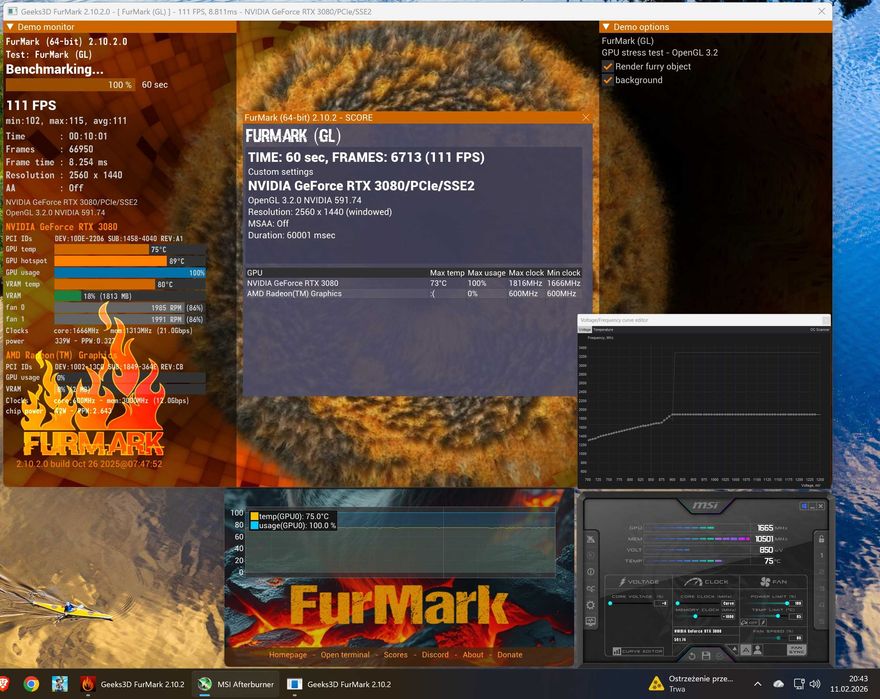Switch to Voltage tab in curve editor

[x=584, y=330]
